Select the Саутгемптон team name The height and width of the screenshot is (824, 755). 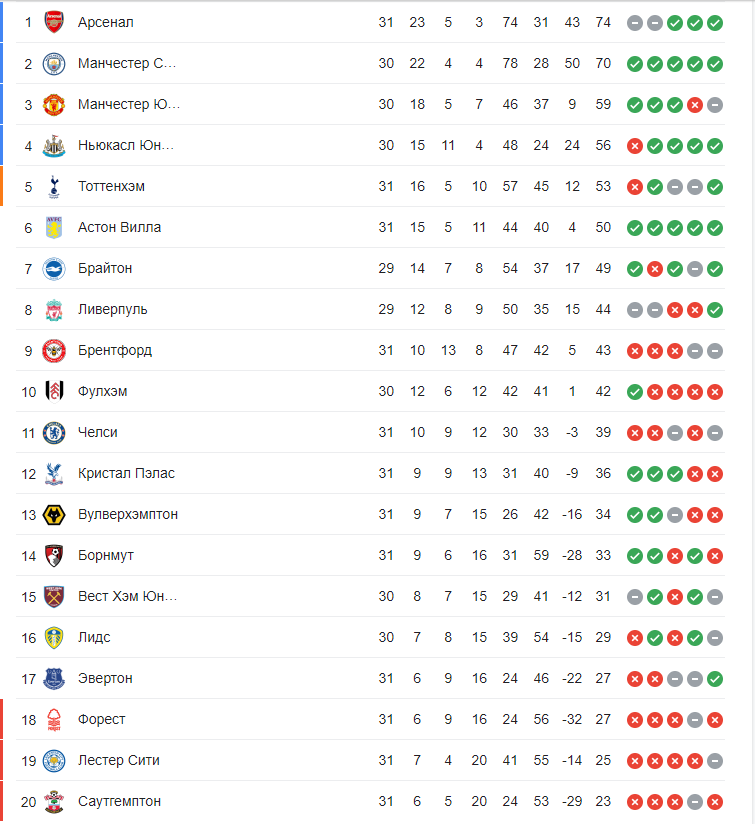(x=119, y=801)
